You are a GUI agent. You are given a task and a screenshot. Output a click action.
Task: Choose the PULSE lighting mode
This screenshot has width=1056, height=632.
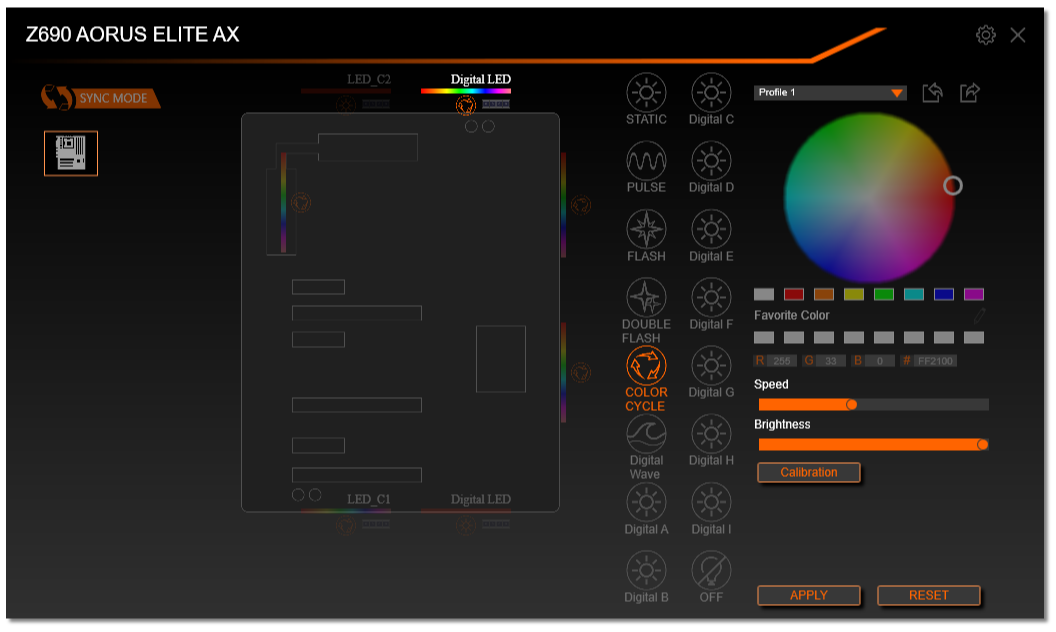pos(646,161)
